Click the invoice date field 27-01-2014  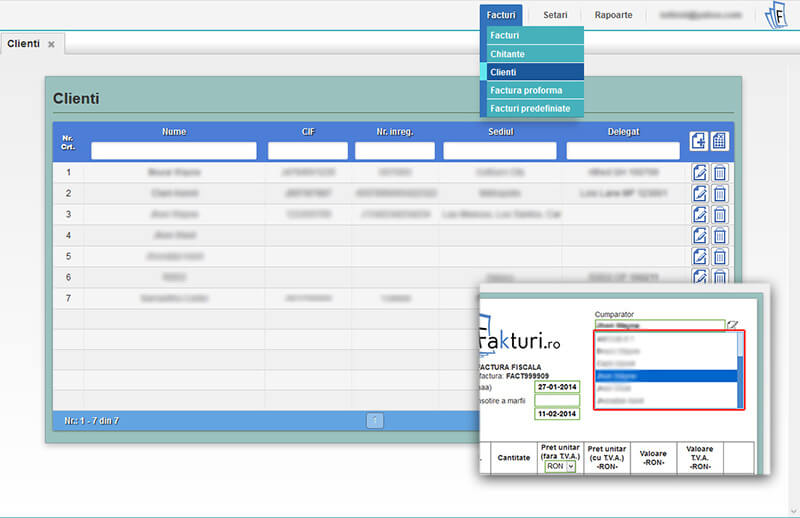tap(557, 387)
